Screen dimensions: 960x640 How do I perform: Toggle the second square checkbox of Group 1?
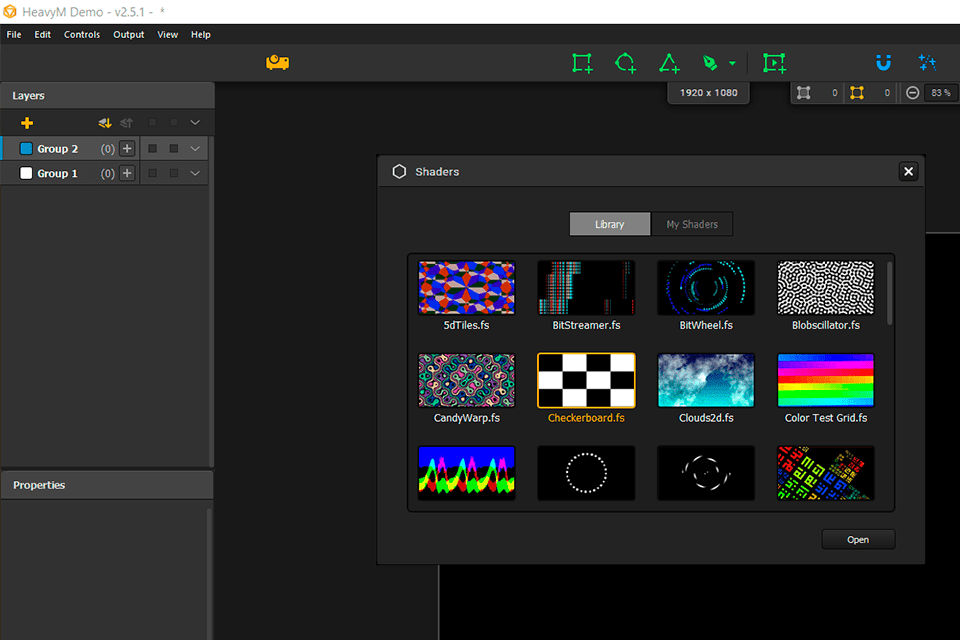coord(173,173)
